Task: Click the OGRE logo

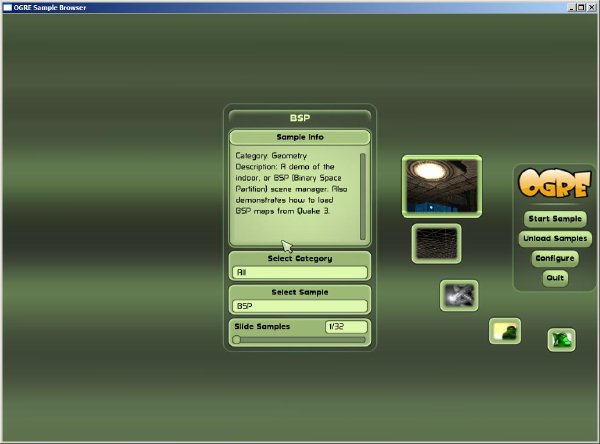Action: [554, 184]
